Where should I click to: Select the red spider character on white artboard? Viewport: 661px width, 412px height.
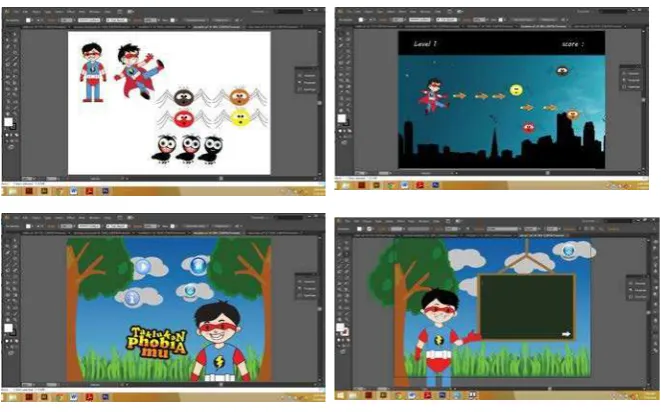pyautogui.click(x=184, y=118)
